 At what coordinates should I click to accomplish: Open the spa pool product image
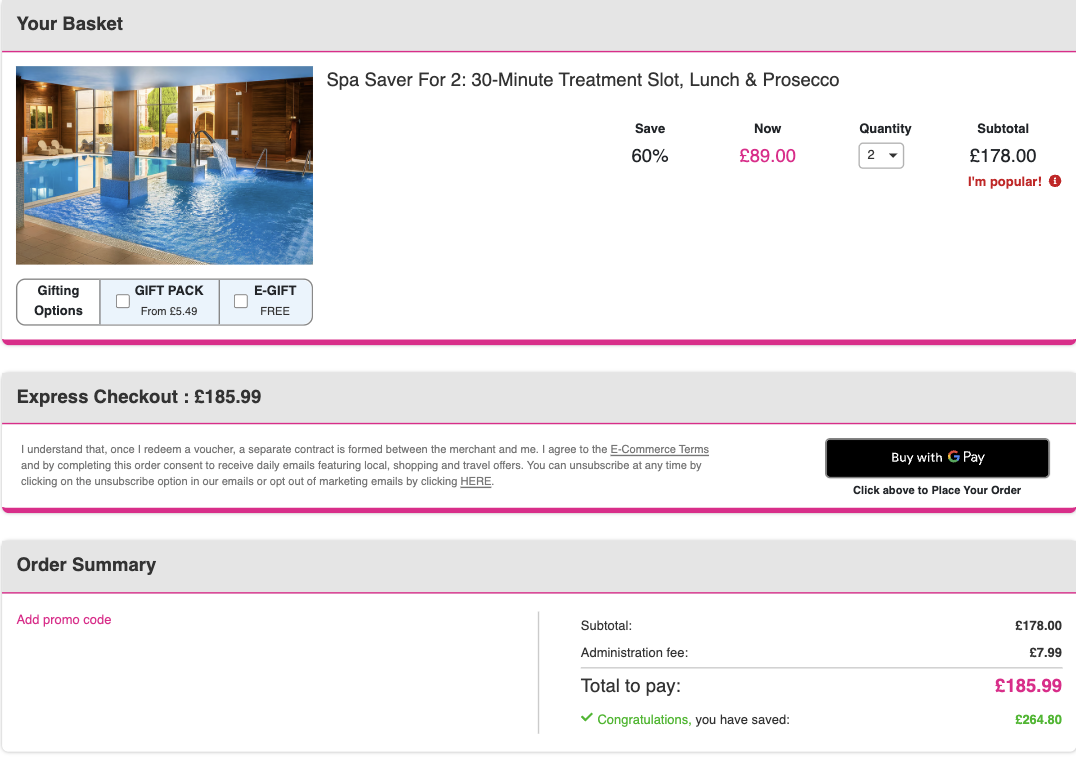click(x=165, y=165)
